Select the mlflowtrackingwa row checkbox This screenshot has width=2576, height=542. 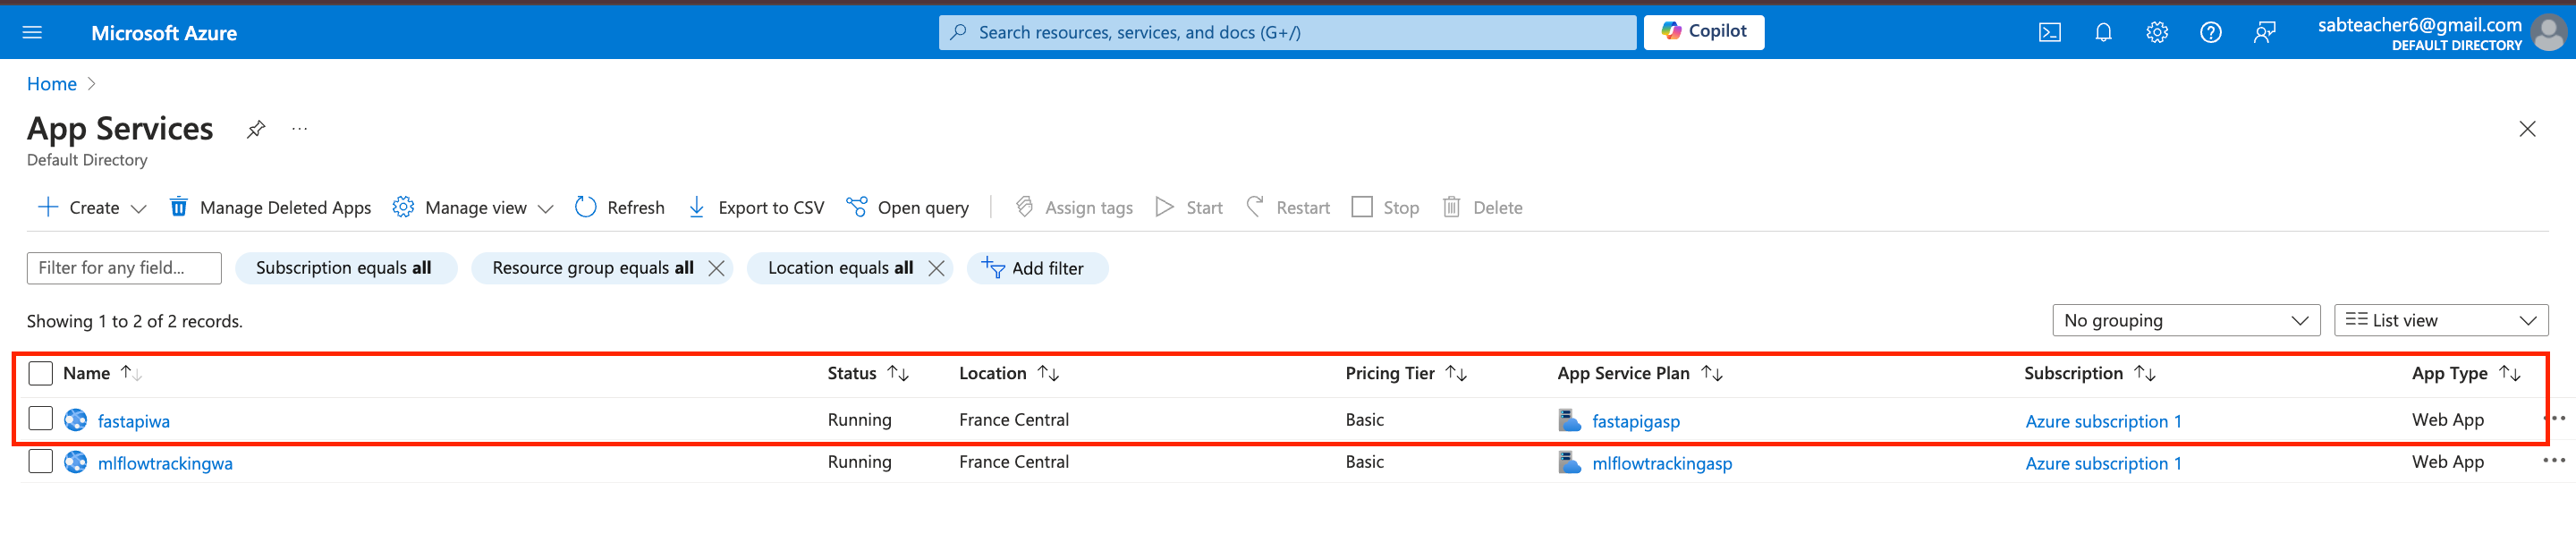(x=40, y=462)
